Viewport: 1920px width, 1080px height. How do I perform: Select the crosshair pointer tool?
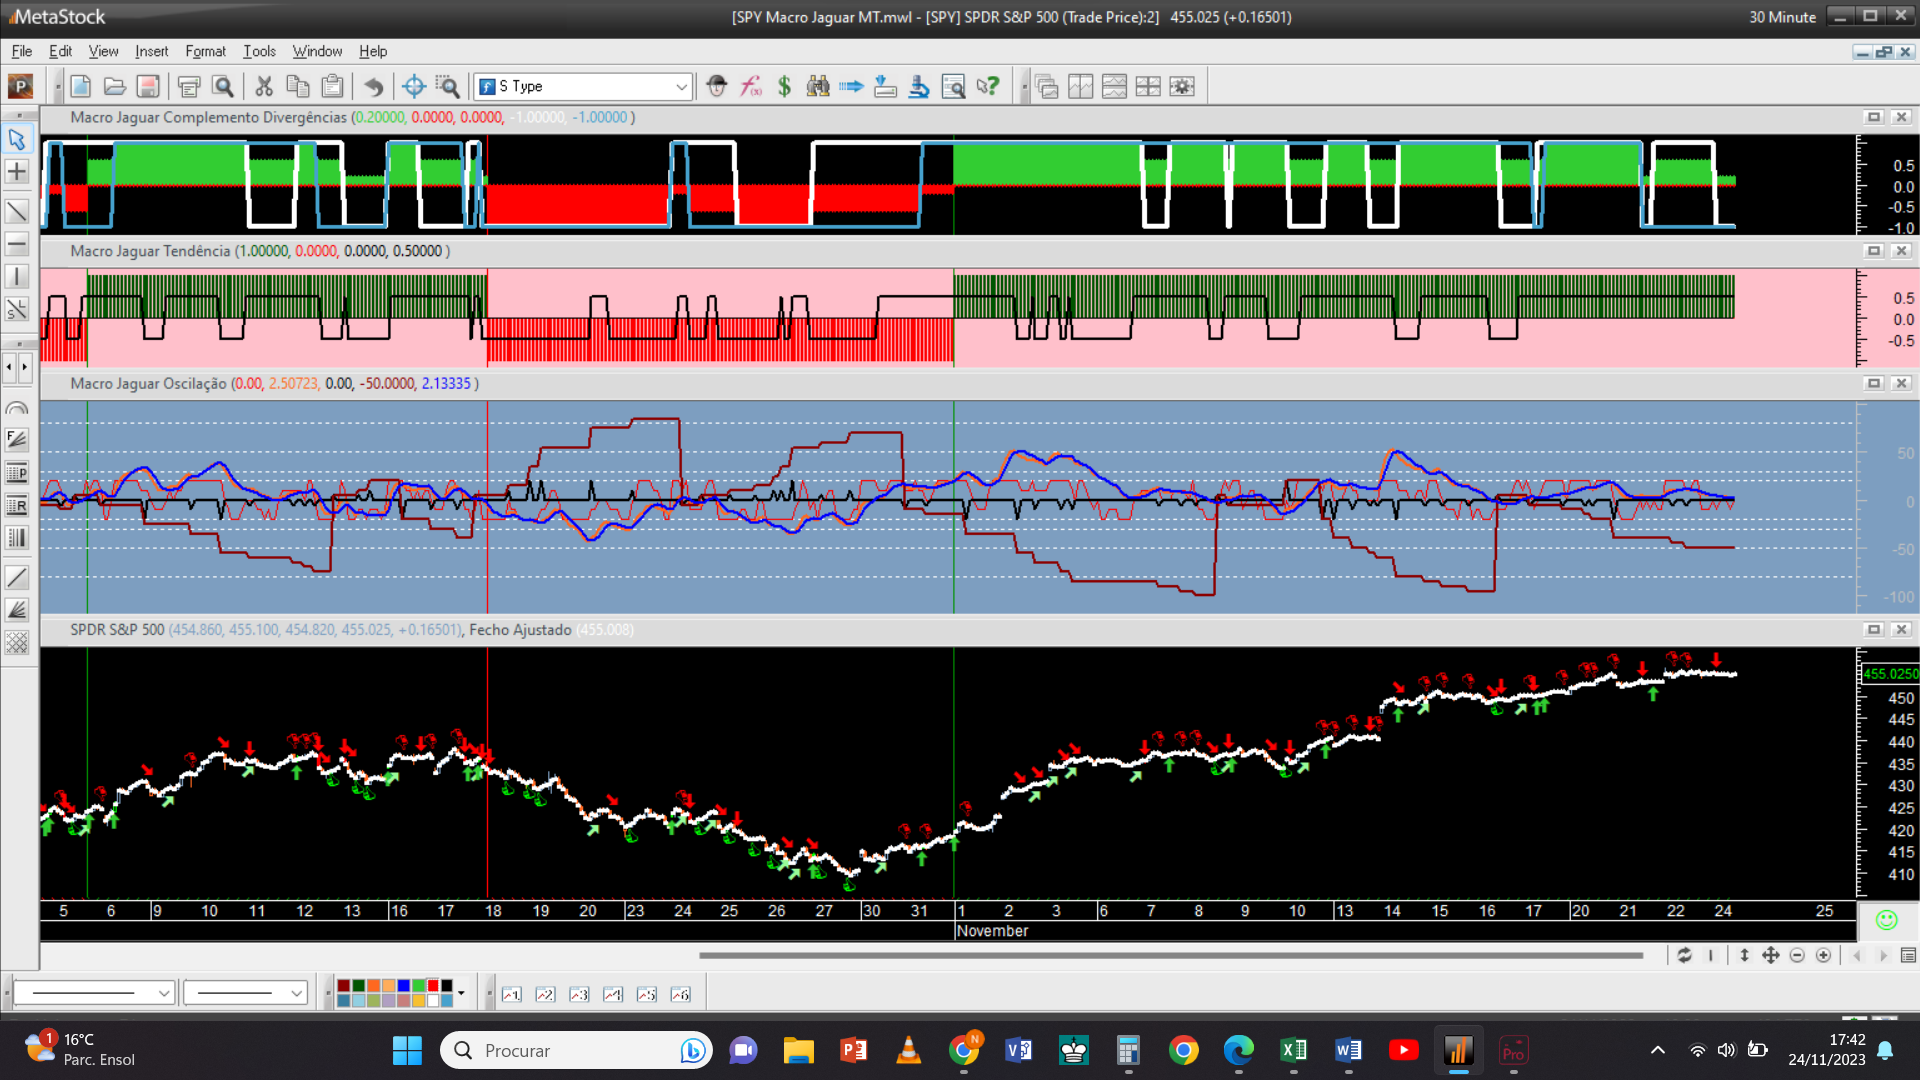pos(413,87)
